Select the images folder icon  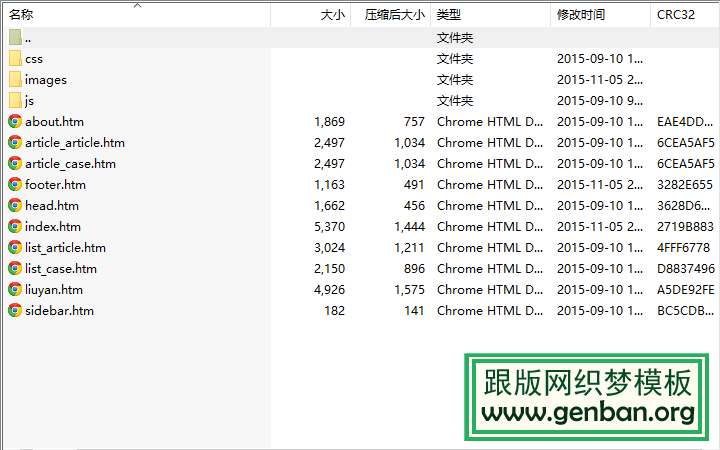pyautogui.click(x=15, y=79)
